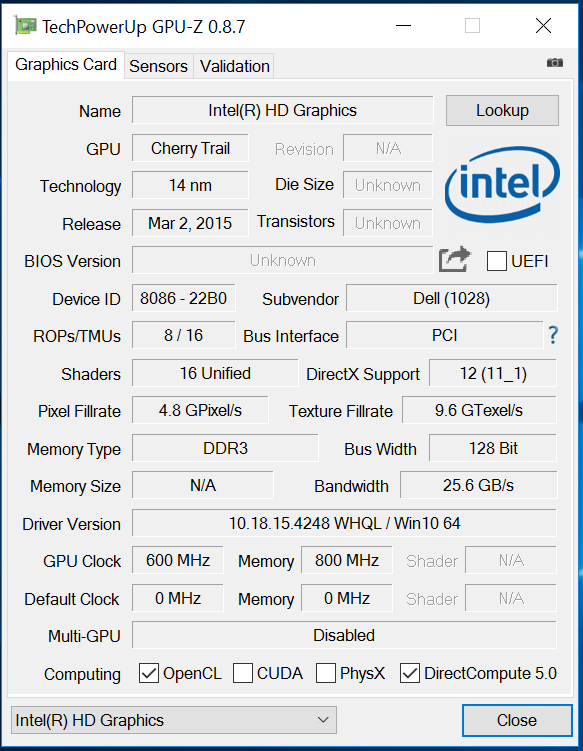Click the BIOS export share icon
583x751 pixels.
pos(455,259)
